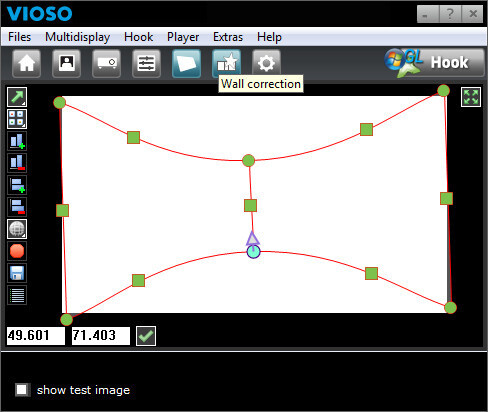Open the Multidisplay menu
The height and width of the screenshot is (412, 488).
point(78,37)
